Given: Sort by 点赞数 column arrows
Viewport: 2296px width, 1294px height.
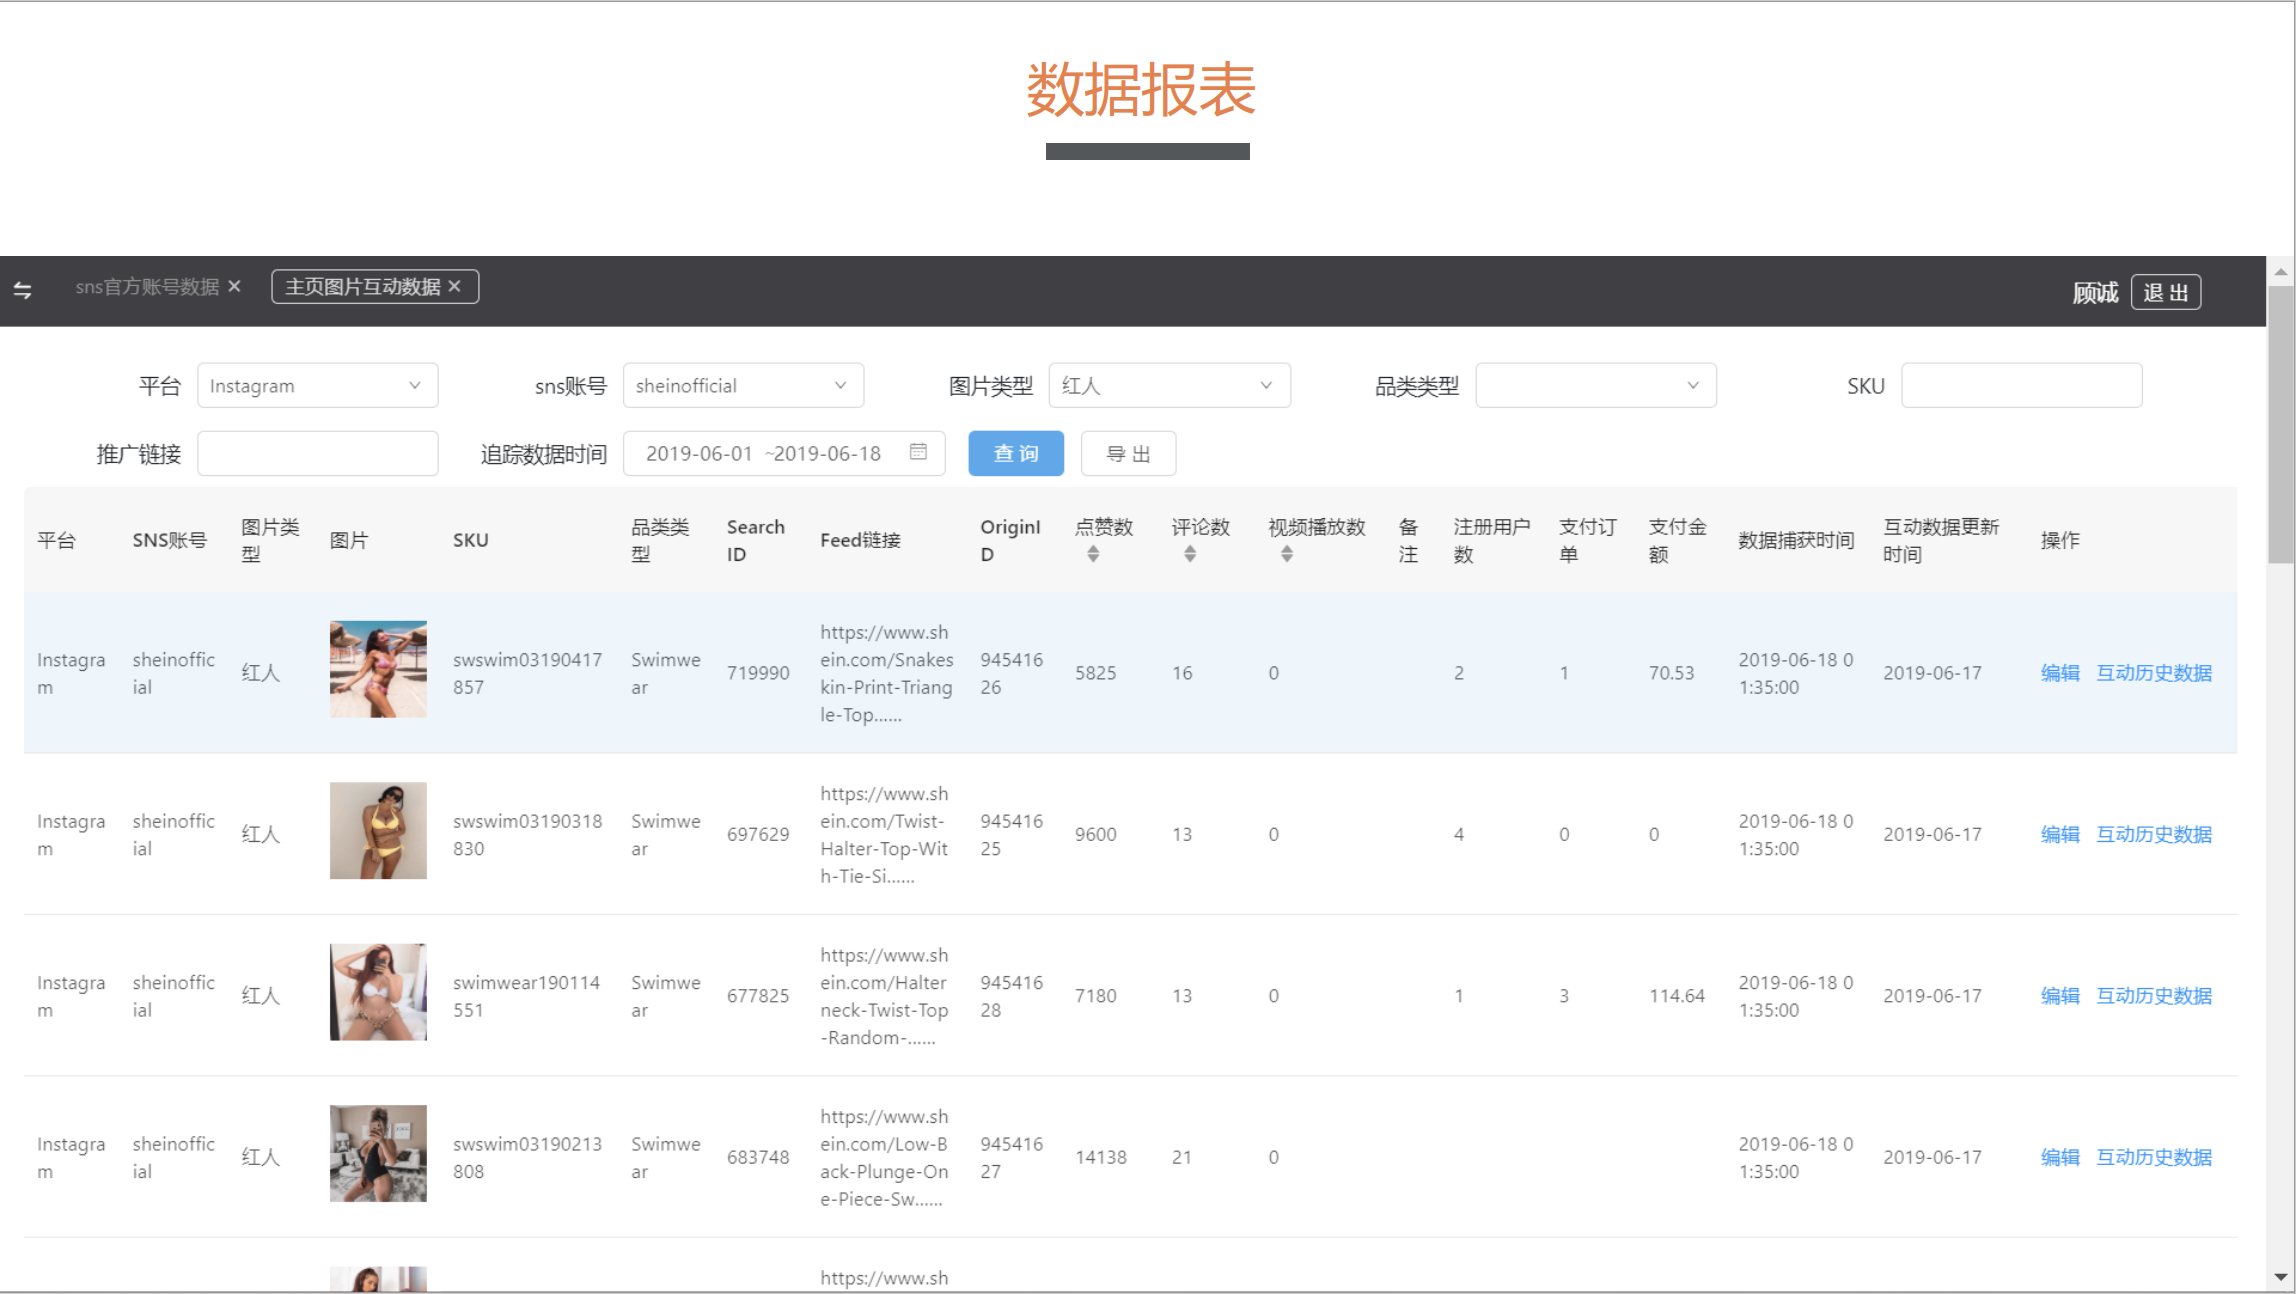Looking at the screenshot, I should tap(1093, 554).
